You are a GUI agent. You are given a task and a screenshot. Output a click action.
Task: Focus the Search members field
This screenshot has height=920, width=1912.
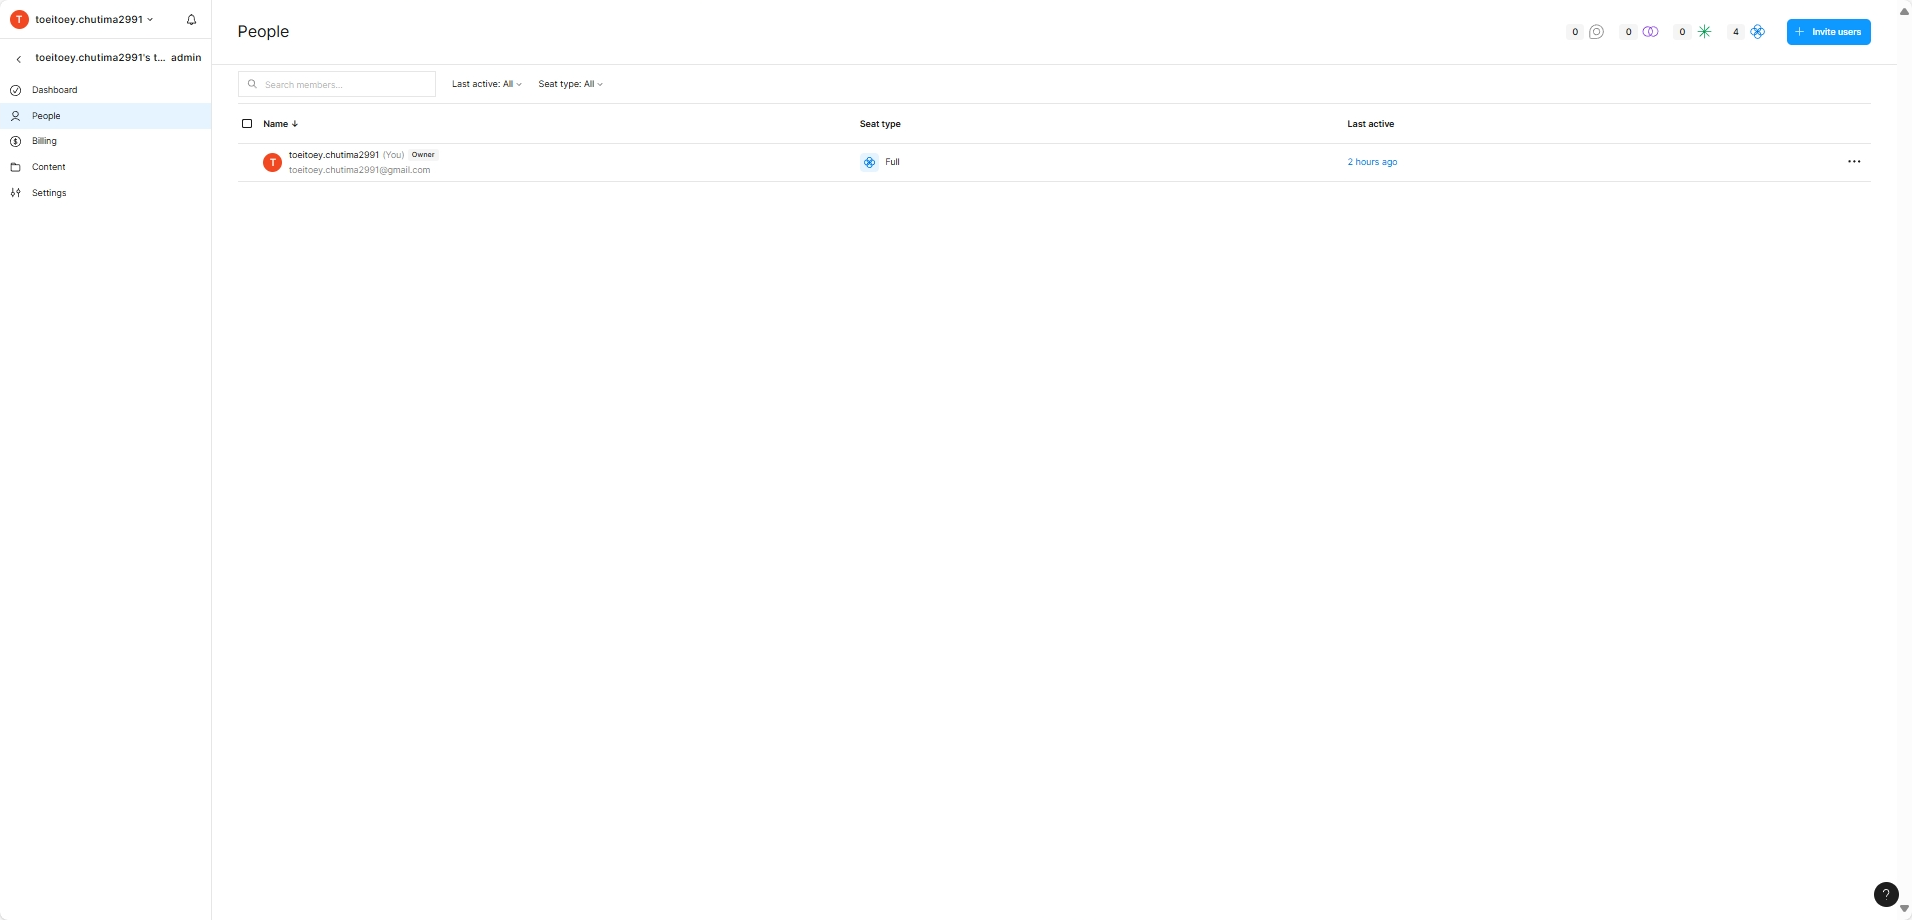tap(337, 84)
